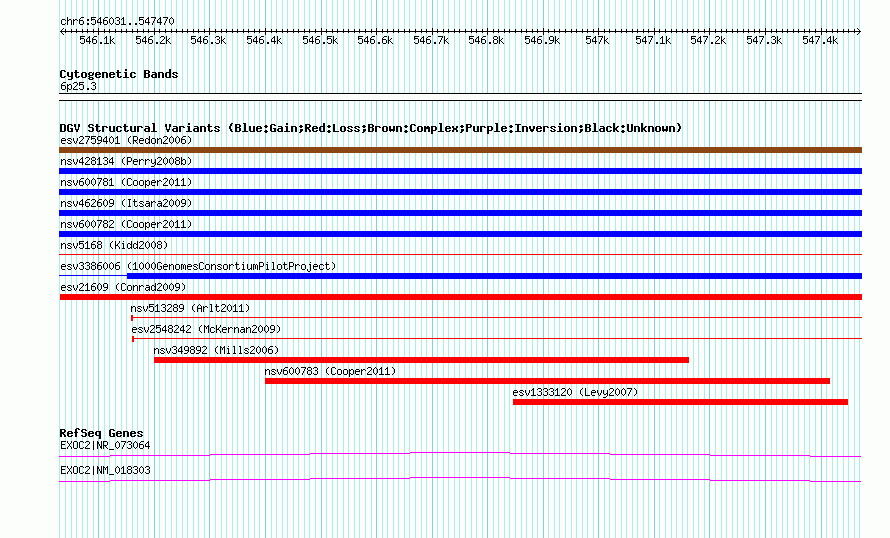Click the blue nsv428134 gain bar

tap(460, 171)
